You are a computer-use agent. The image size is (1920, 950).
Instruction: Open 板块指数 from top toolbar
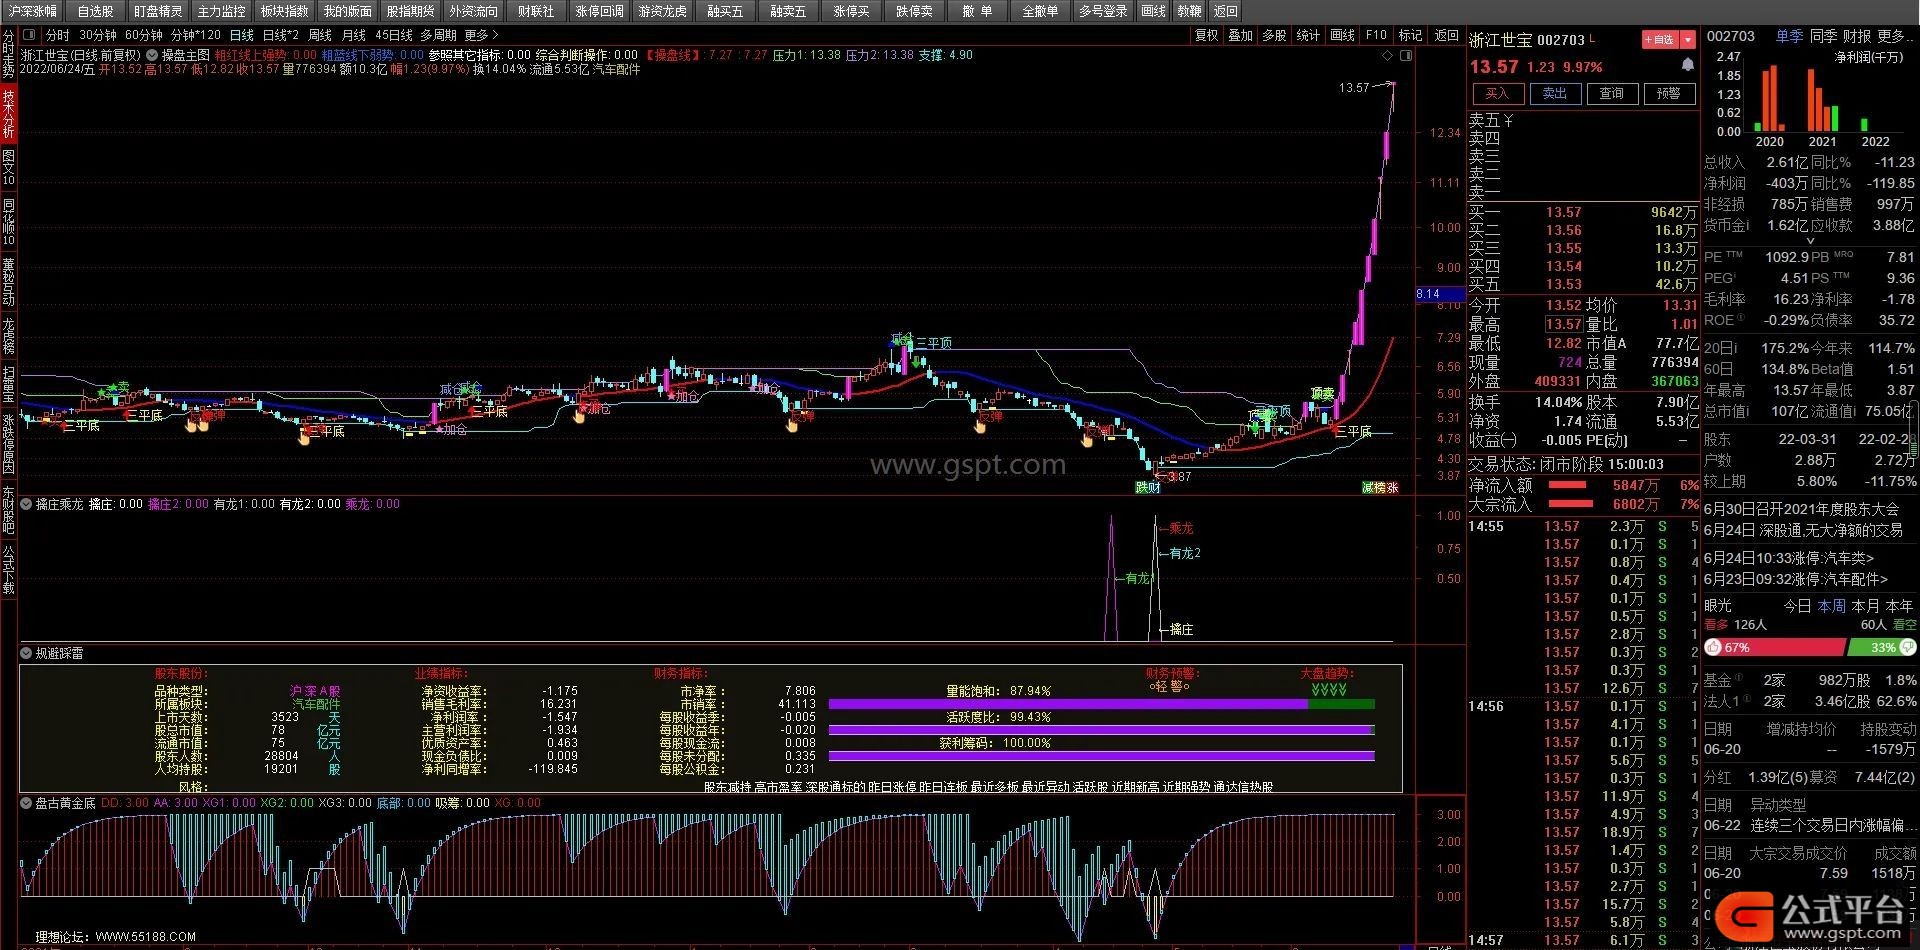pyautogui.click(x=284, y=11)
